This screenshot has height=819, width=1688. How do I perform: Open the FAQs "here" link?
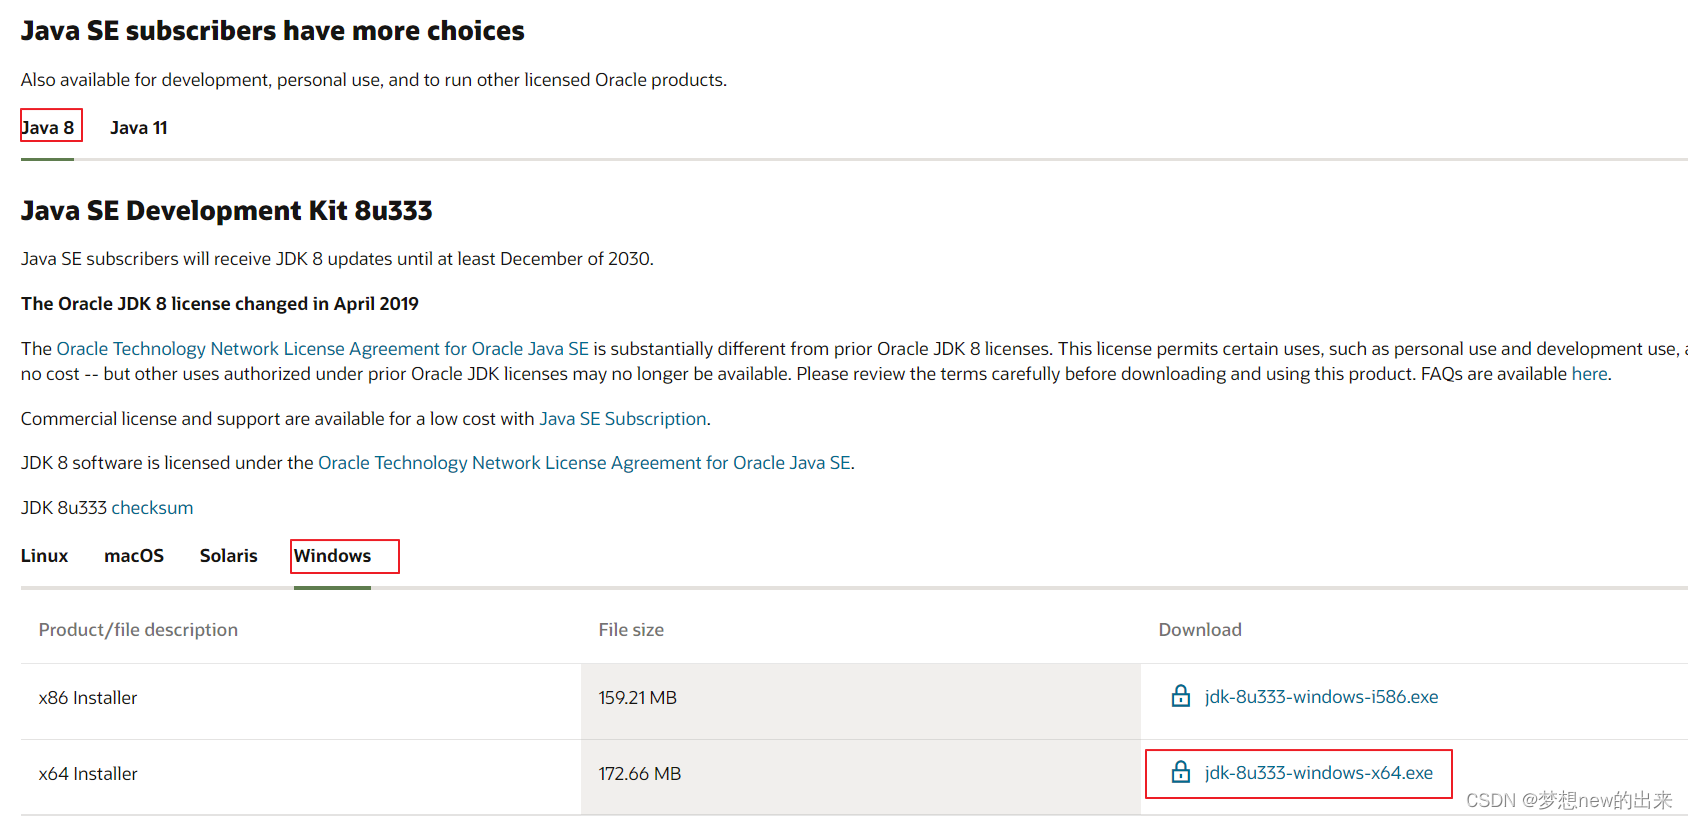click(1589, 374)
